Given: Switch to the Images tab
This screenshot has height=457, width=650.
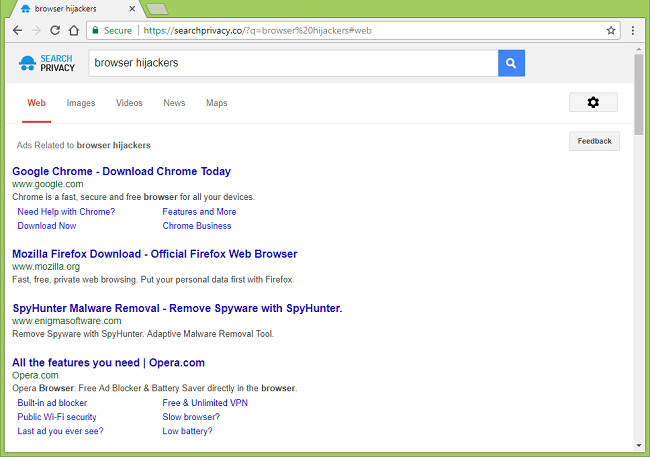Looking at the screenshot, I should [x=81, y=103].
